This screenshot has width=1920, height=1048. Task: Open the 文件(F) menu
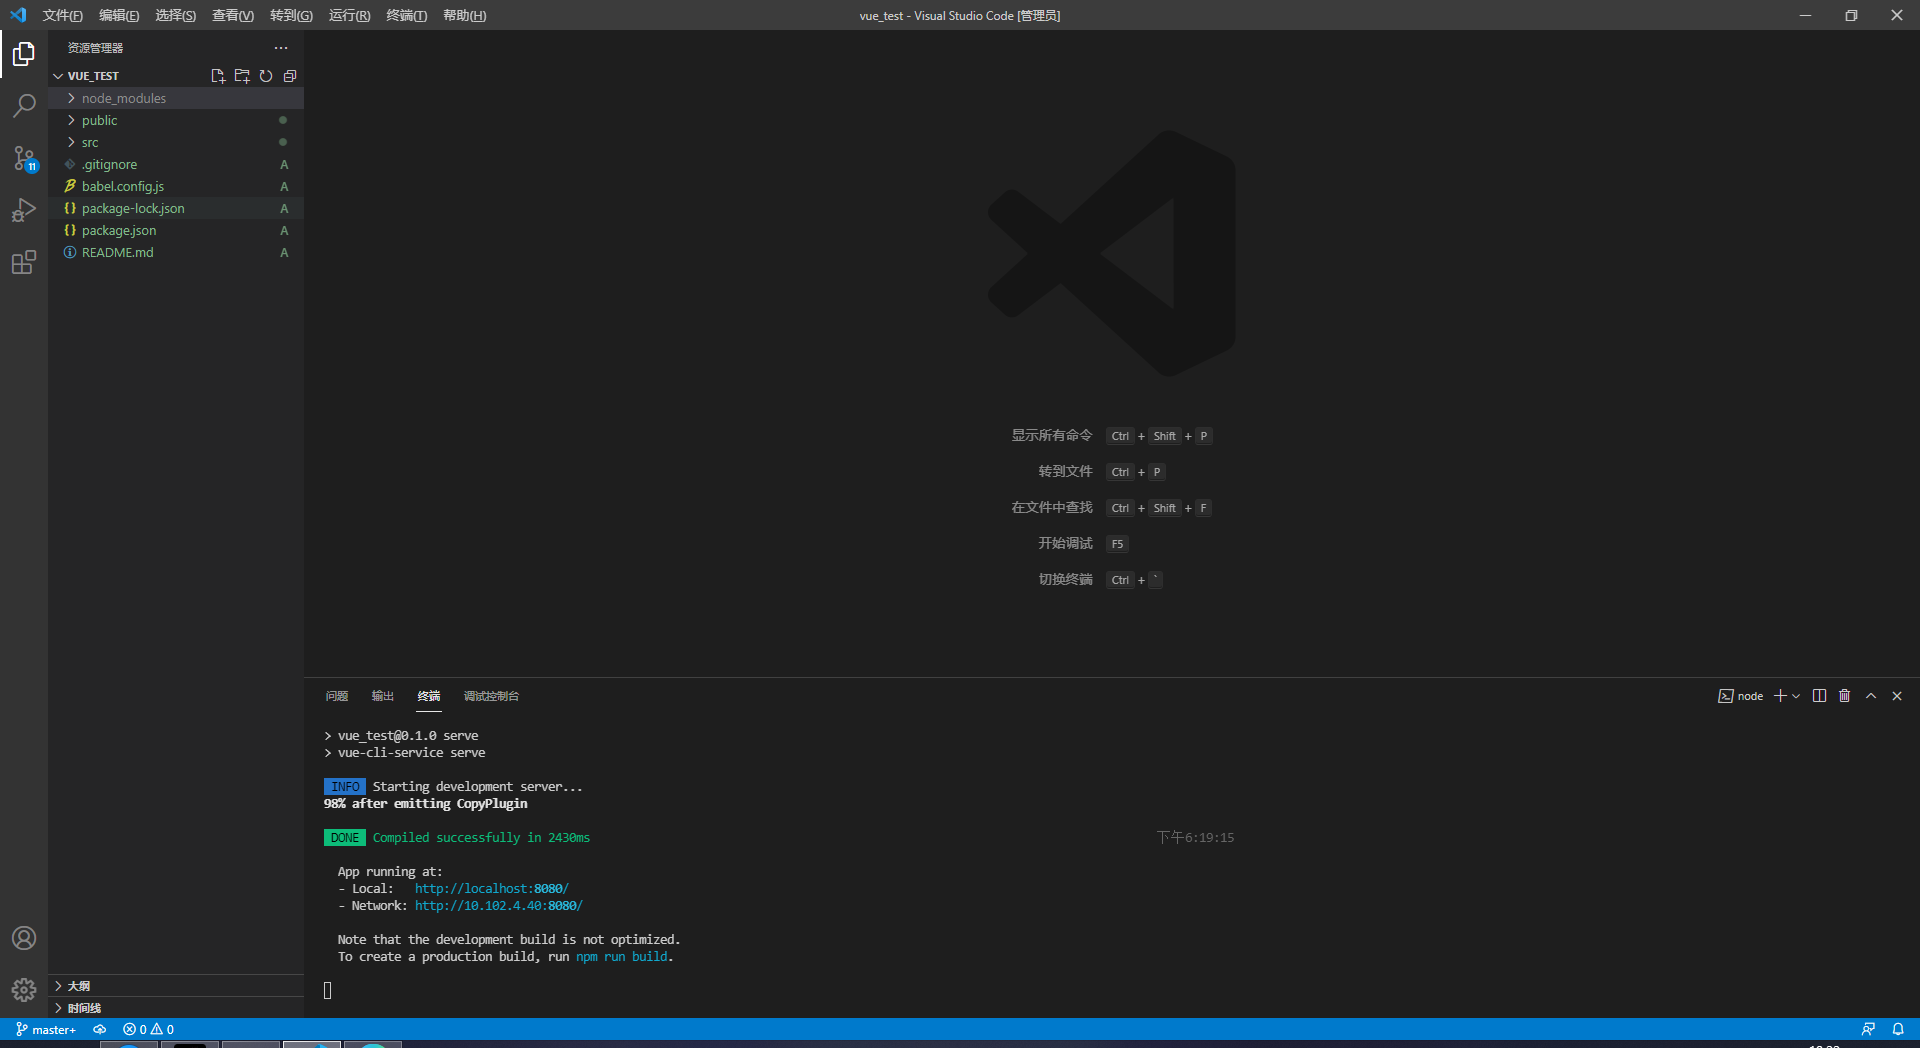[x=62, y=15]
